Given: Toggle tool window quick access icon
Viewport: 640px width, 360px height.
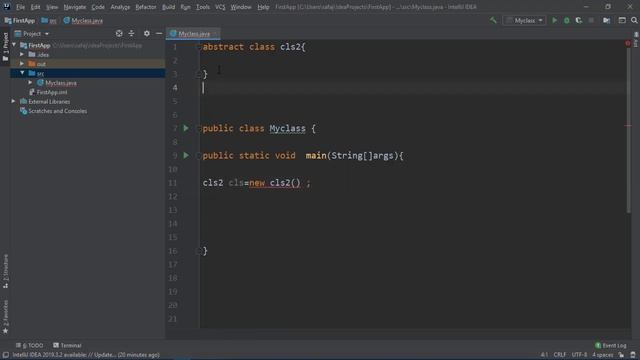Looking at the screenshot, I should tap(6, 355).
